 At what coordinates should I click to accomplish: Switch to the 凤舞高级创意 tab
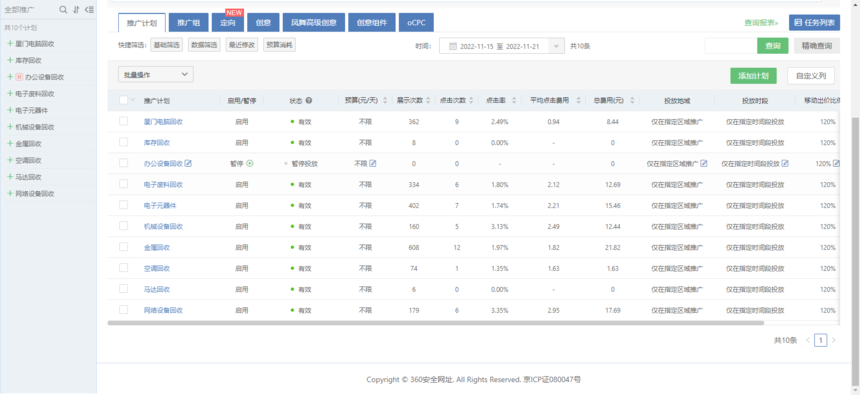coord(314,23)
